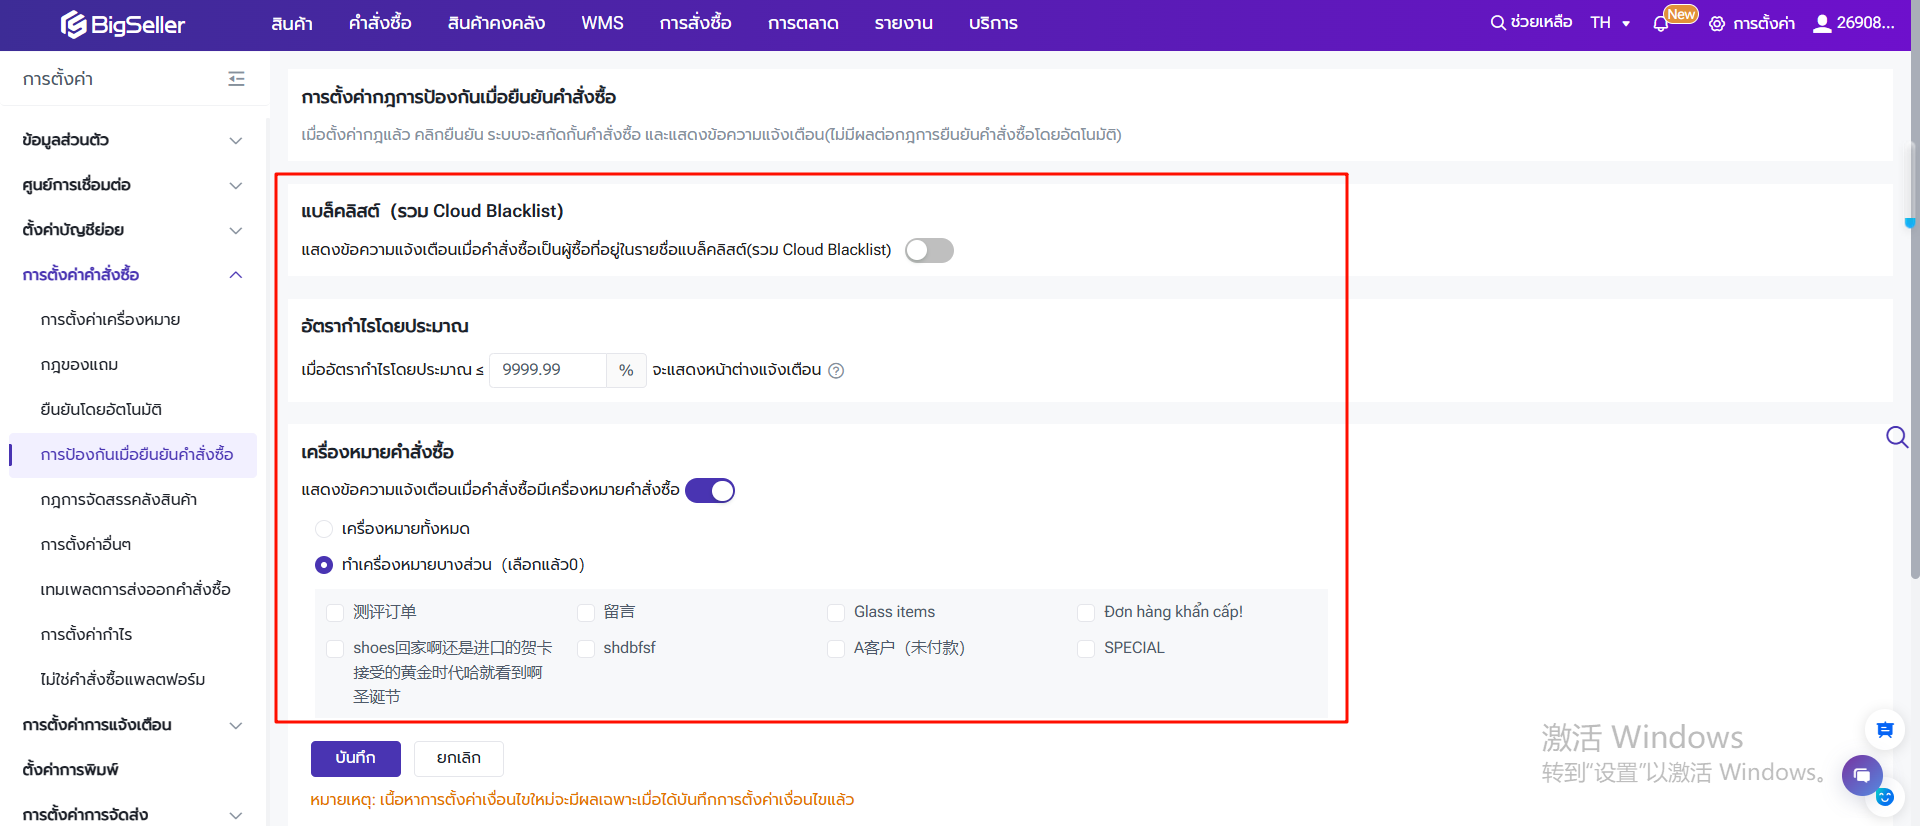
Task: Open the feedback message icon at bottom right
Action: point(1885,730)
